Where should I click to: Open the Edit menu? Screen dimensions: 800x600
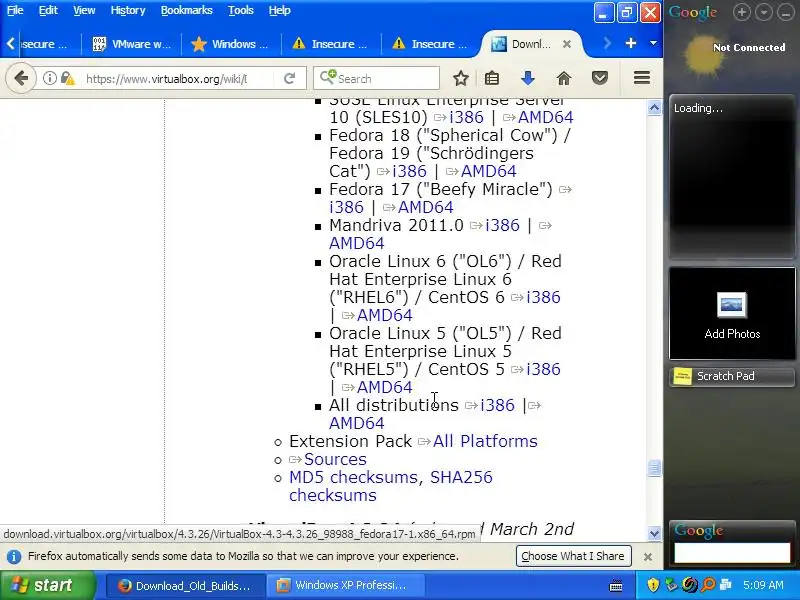coord(48,10)
